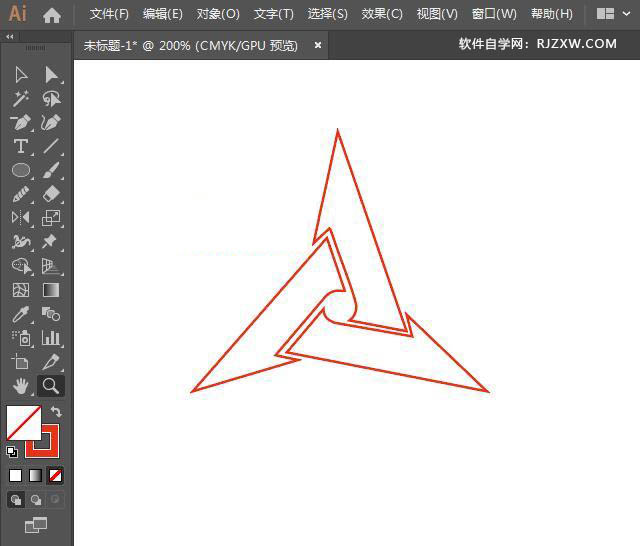
Task: Select the Perspective Grid tool
Action: click(51, 266)
